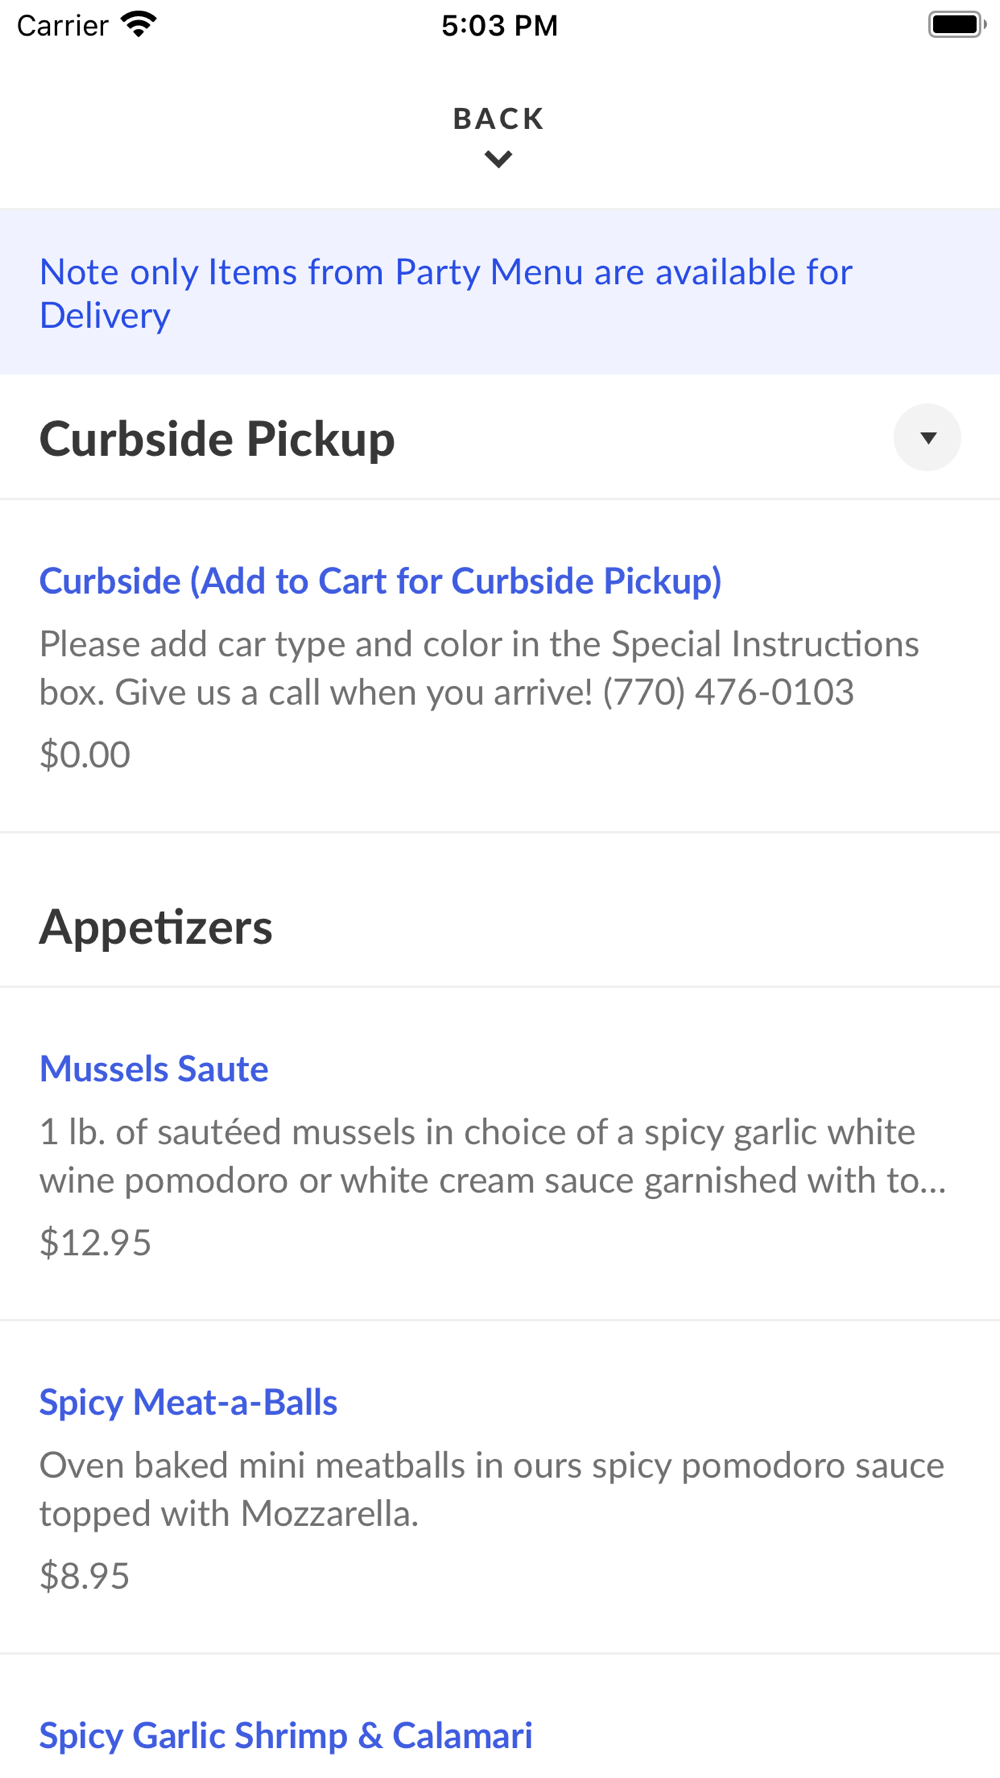Tap the Curbside Pickup section heading
The image size is (1000, 1778).
pos(217,439)
